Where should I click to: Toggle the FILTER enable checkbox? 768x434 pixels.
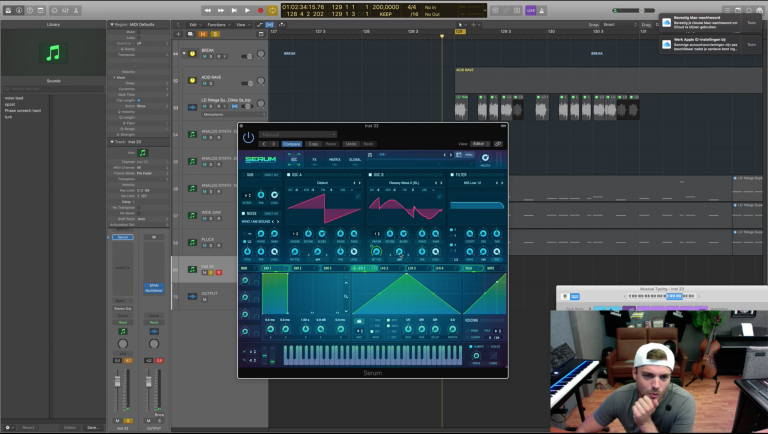452,175
